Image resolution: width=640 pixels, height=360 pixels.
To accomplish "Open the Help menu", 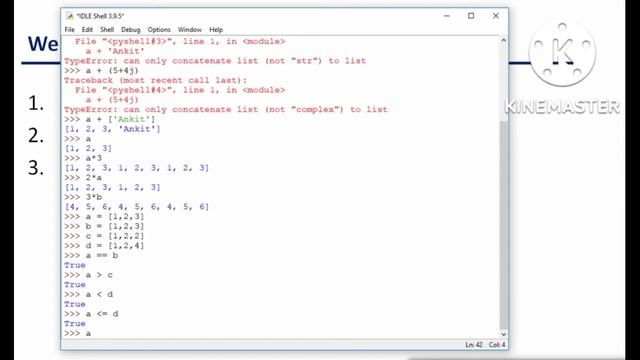I will coord(216,30).
